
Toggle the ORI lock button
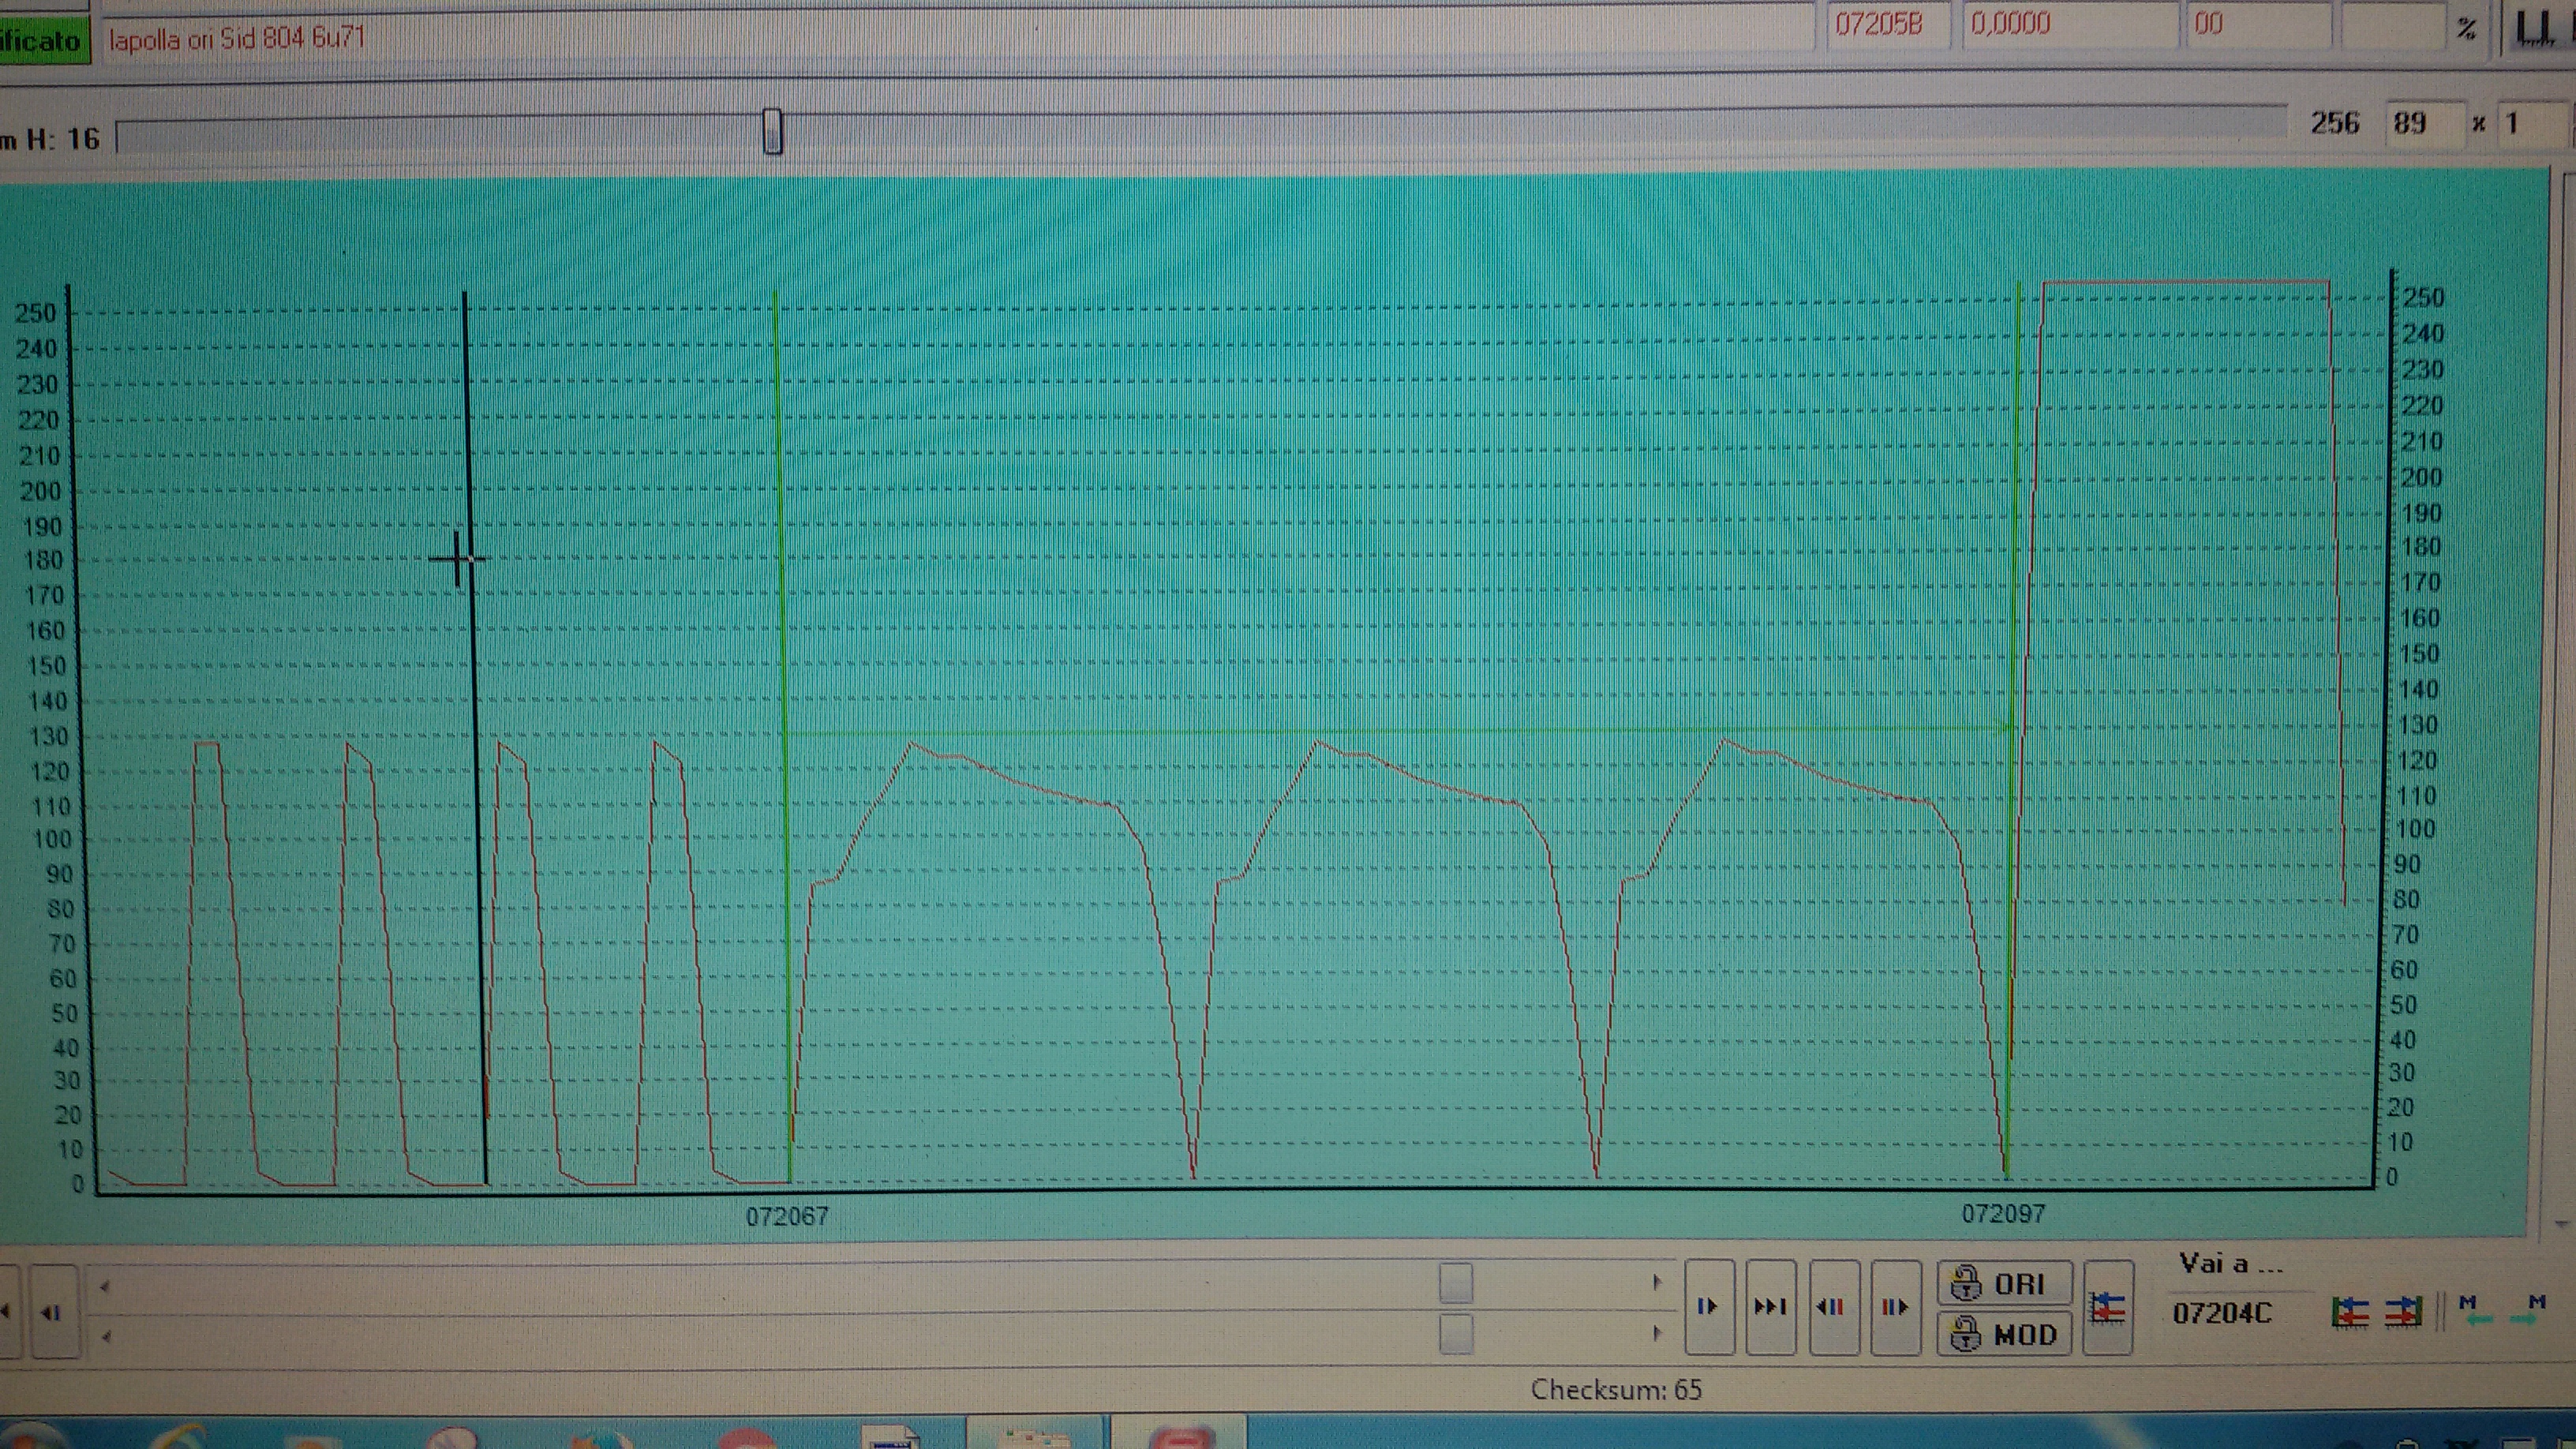(2004, 1284)
